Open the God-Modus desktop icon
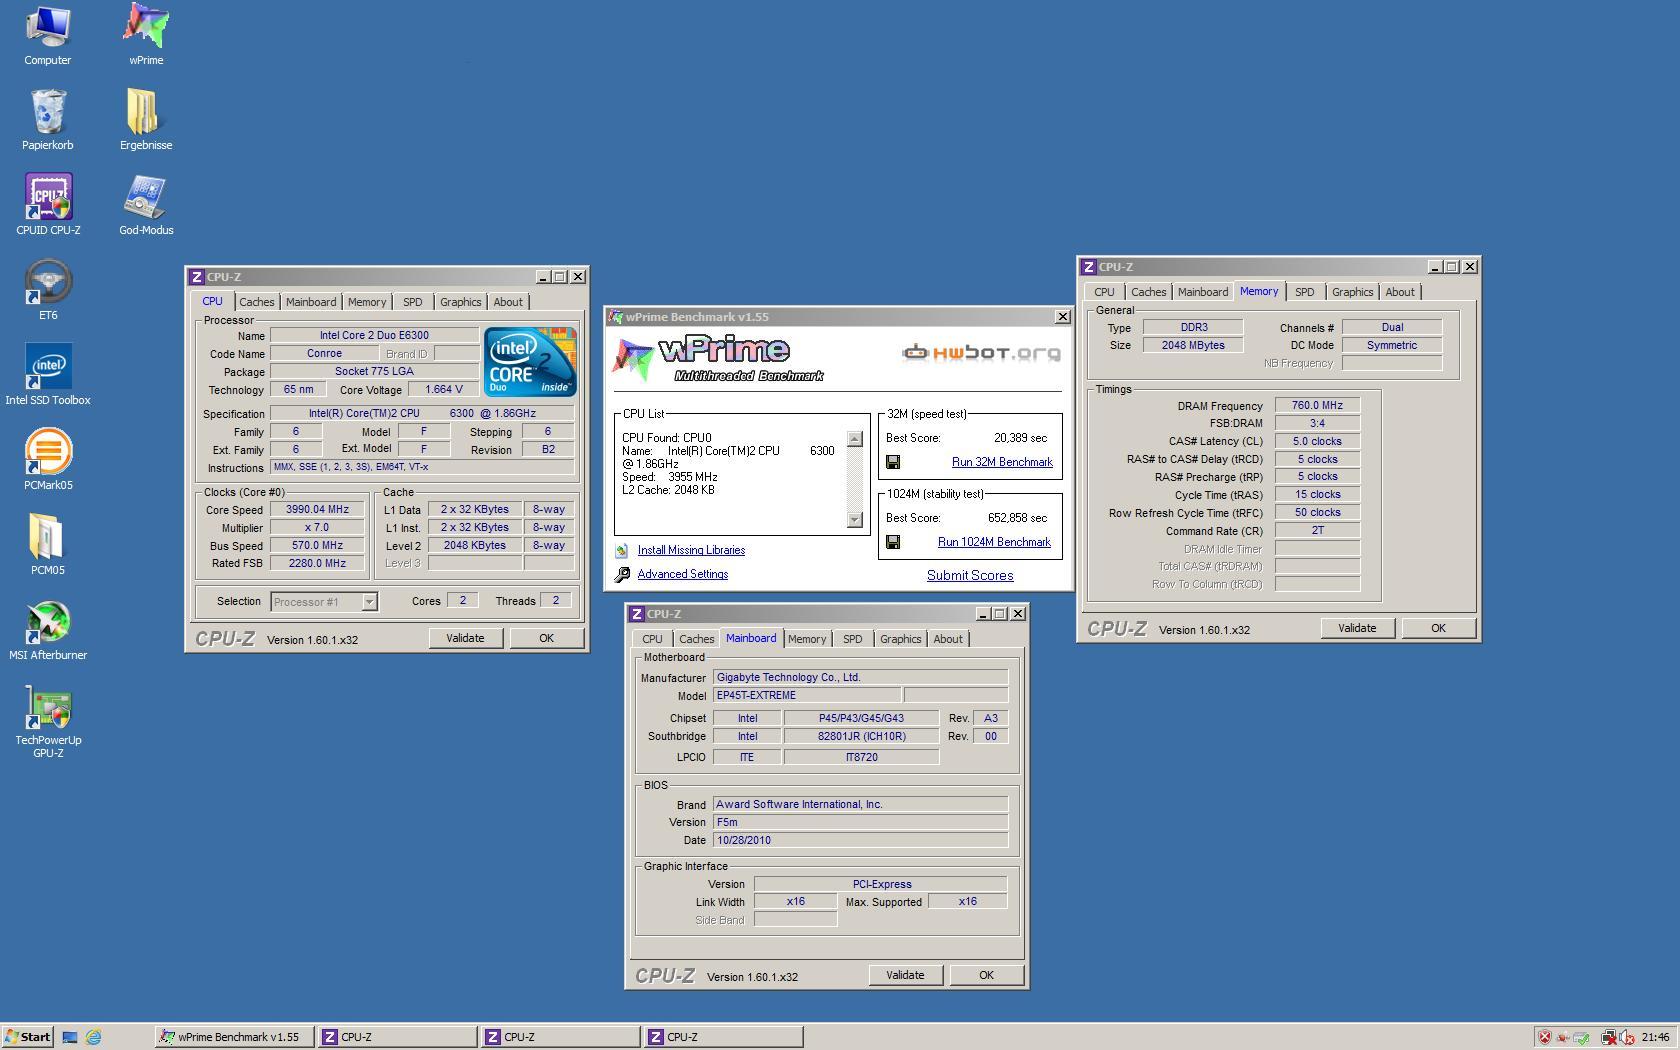Image resolution: width=1680 pixels, height=1050 pixels. (x=146, y=206)
